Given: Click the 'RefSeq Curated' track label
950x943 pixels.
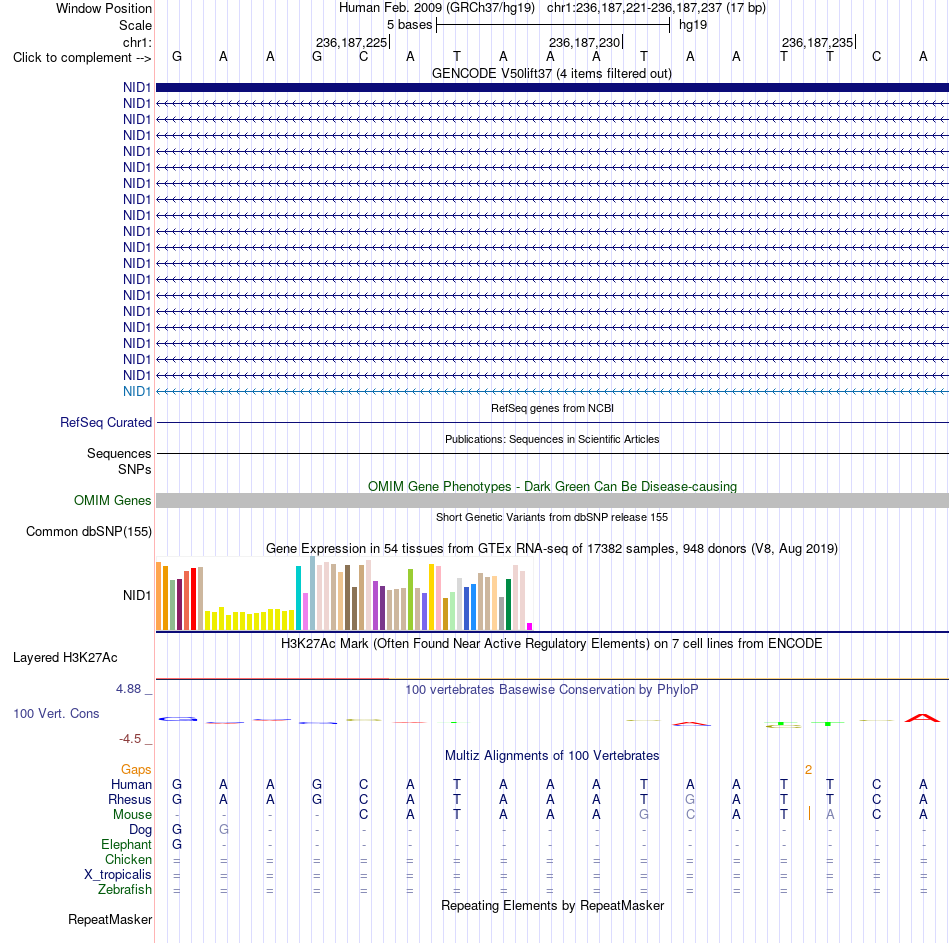Looking at the screenshot, I should pos(105,422).
